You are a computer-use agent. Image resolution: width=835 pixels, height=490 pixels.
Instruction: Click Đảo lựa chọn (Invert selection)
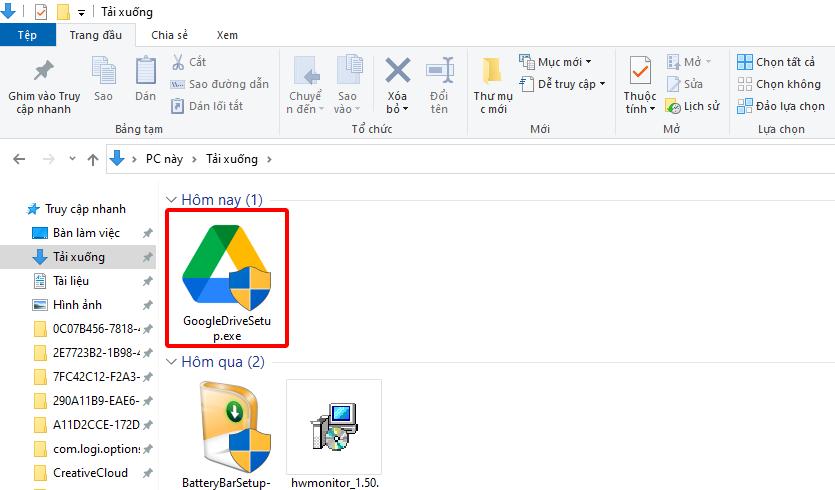point(781,107)
